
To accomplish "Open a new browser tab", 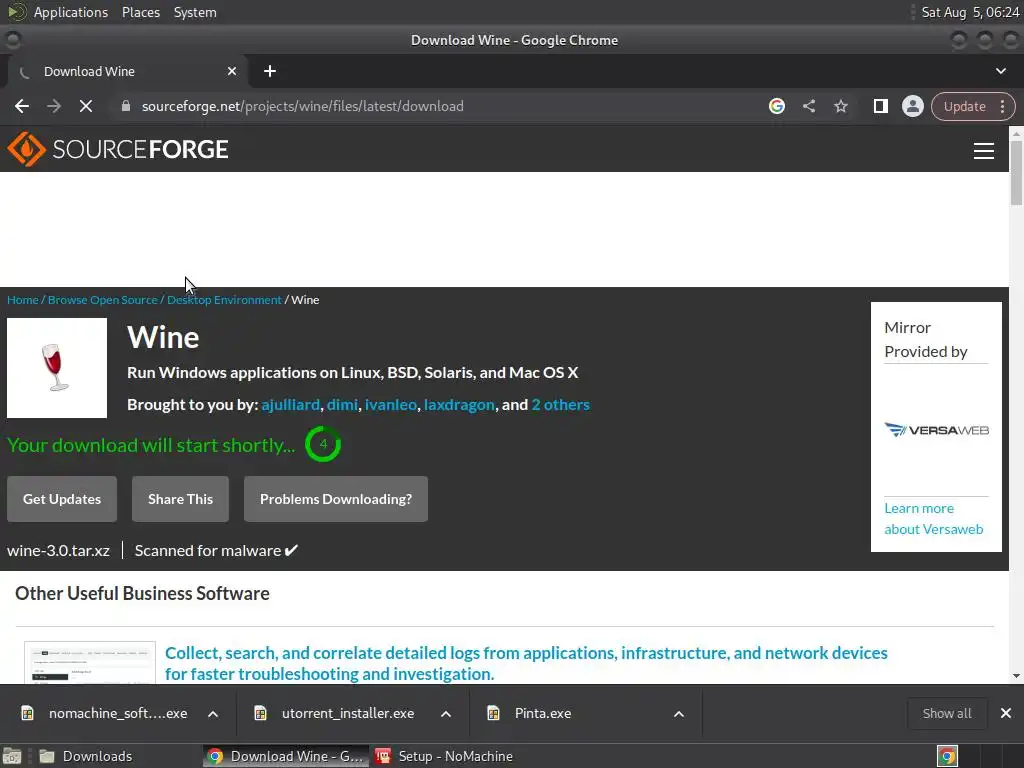I will 270,71.
